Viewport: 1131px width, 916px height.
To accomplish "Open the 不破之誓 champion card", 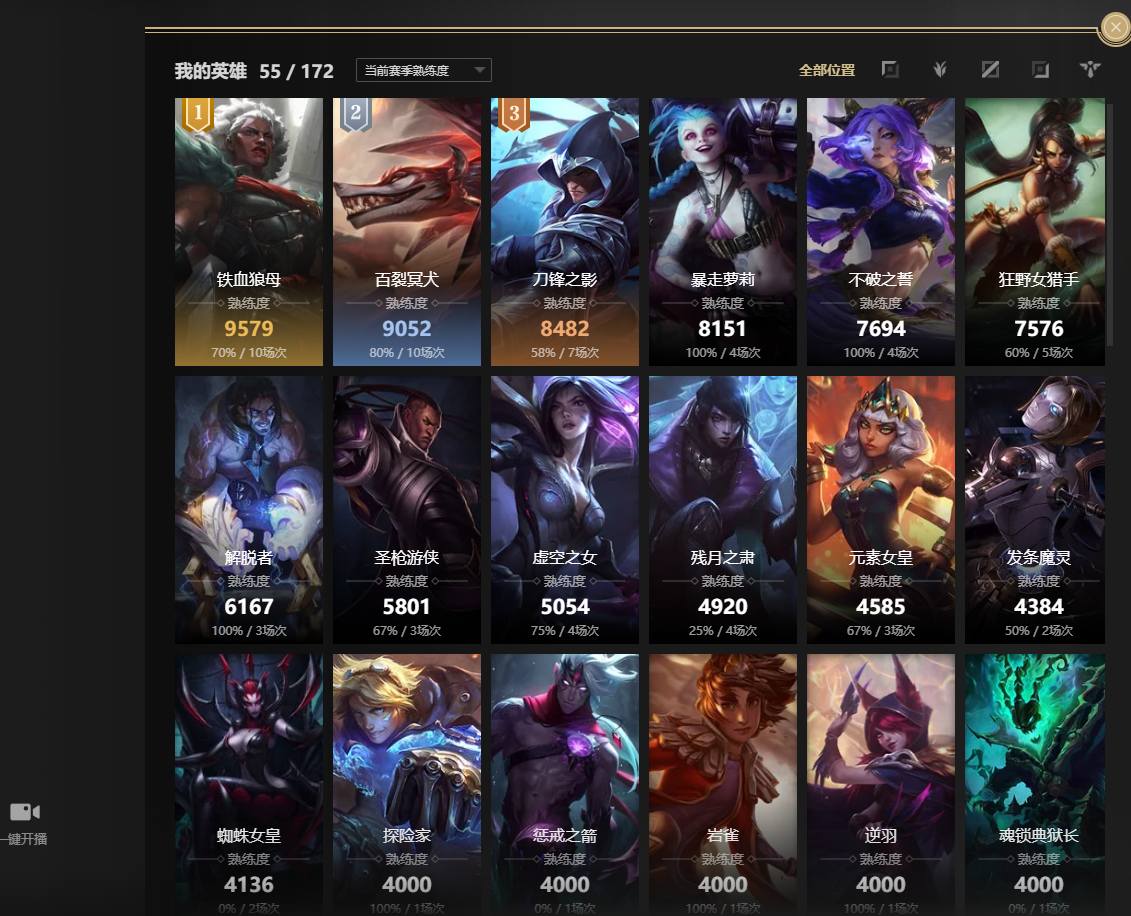I will click(x=881, y=232).
